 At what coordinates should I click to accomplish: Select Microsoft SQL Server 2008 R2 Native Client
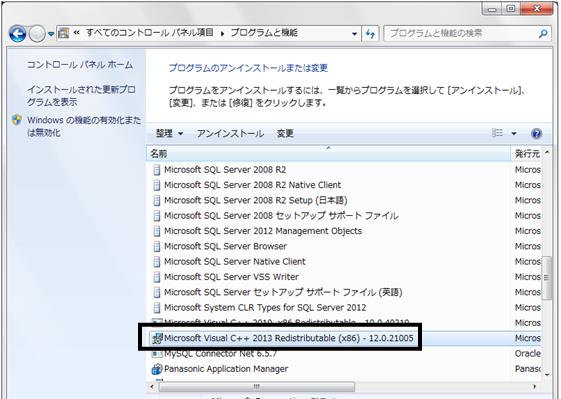(x=345, y=185)
